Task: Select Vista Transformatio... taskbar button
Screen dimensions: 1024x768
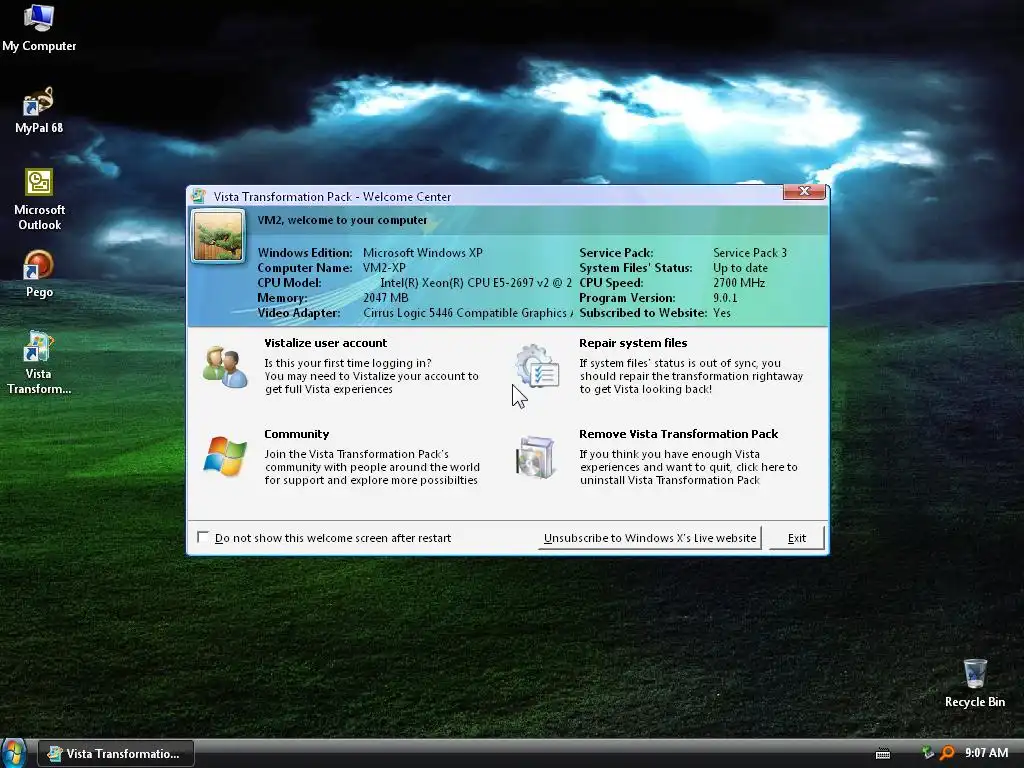Action: click(116, 753)
